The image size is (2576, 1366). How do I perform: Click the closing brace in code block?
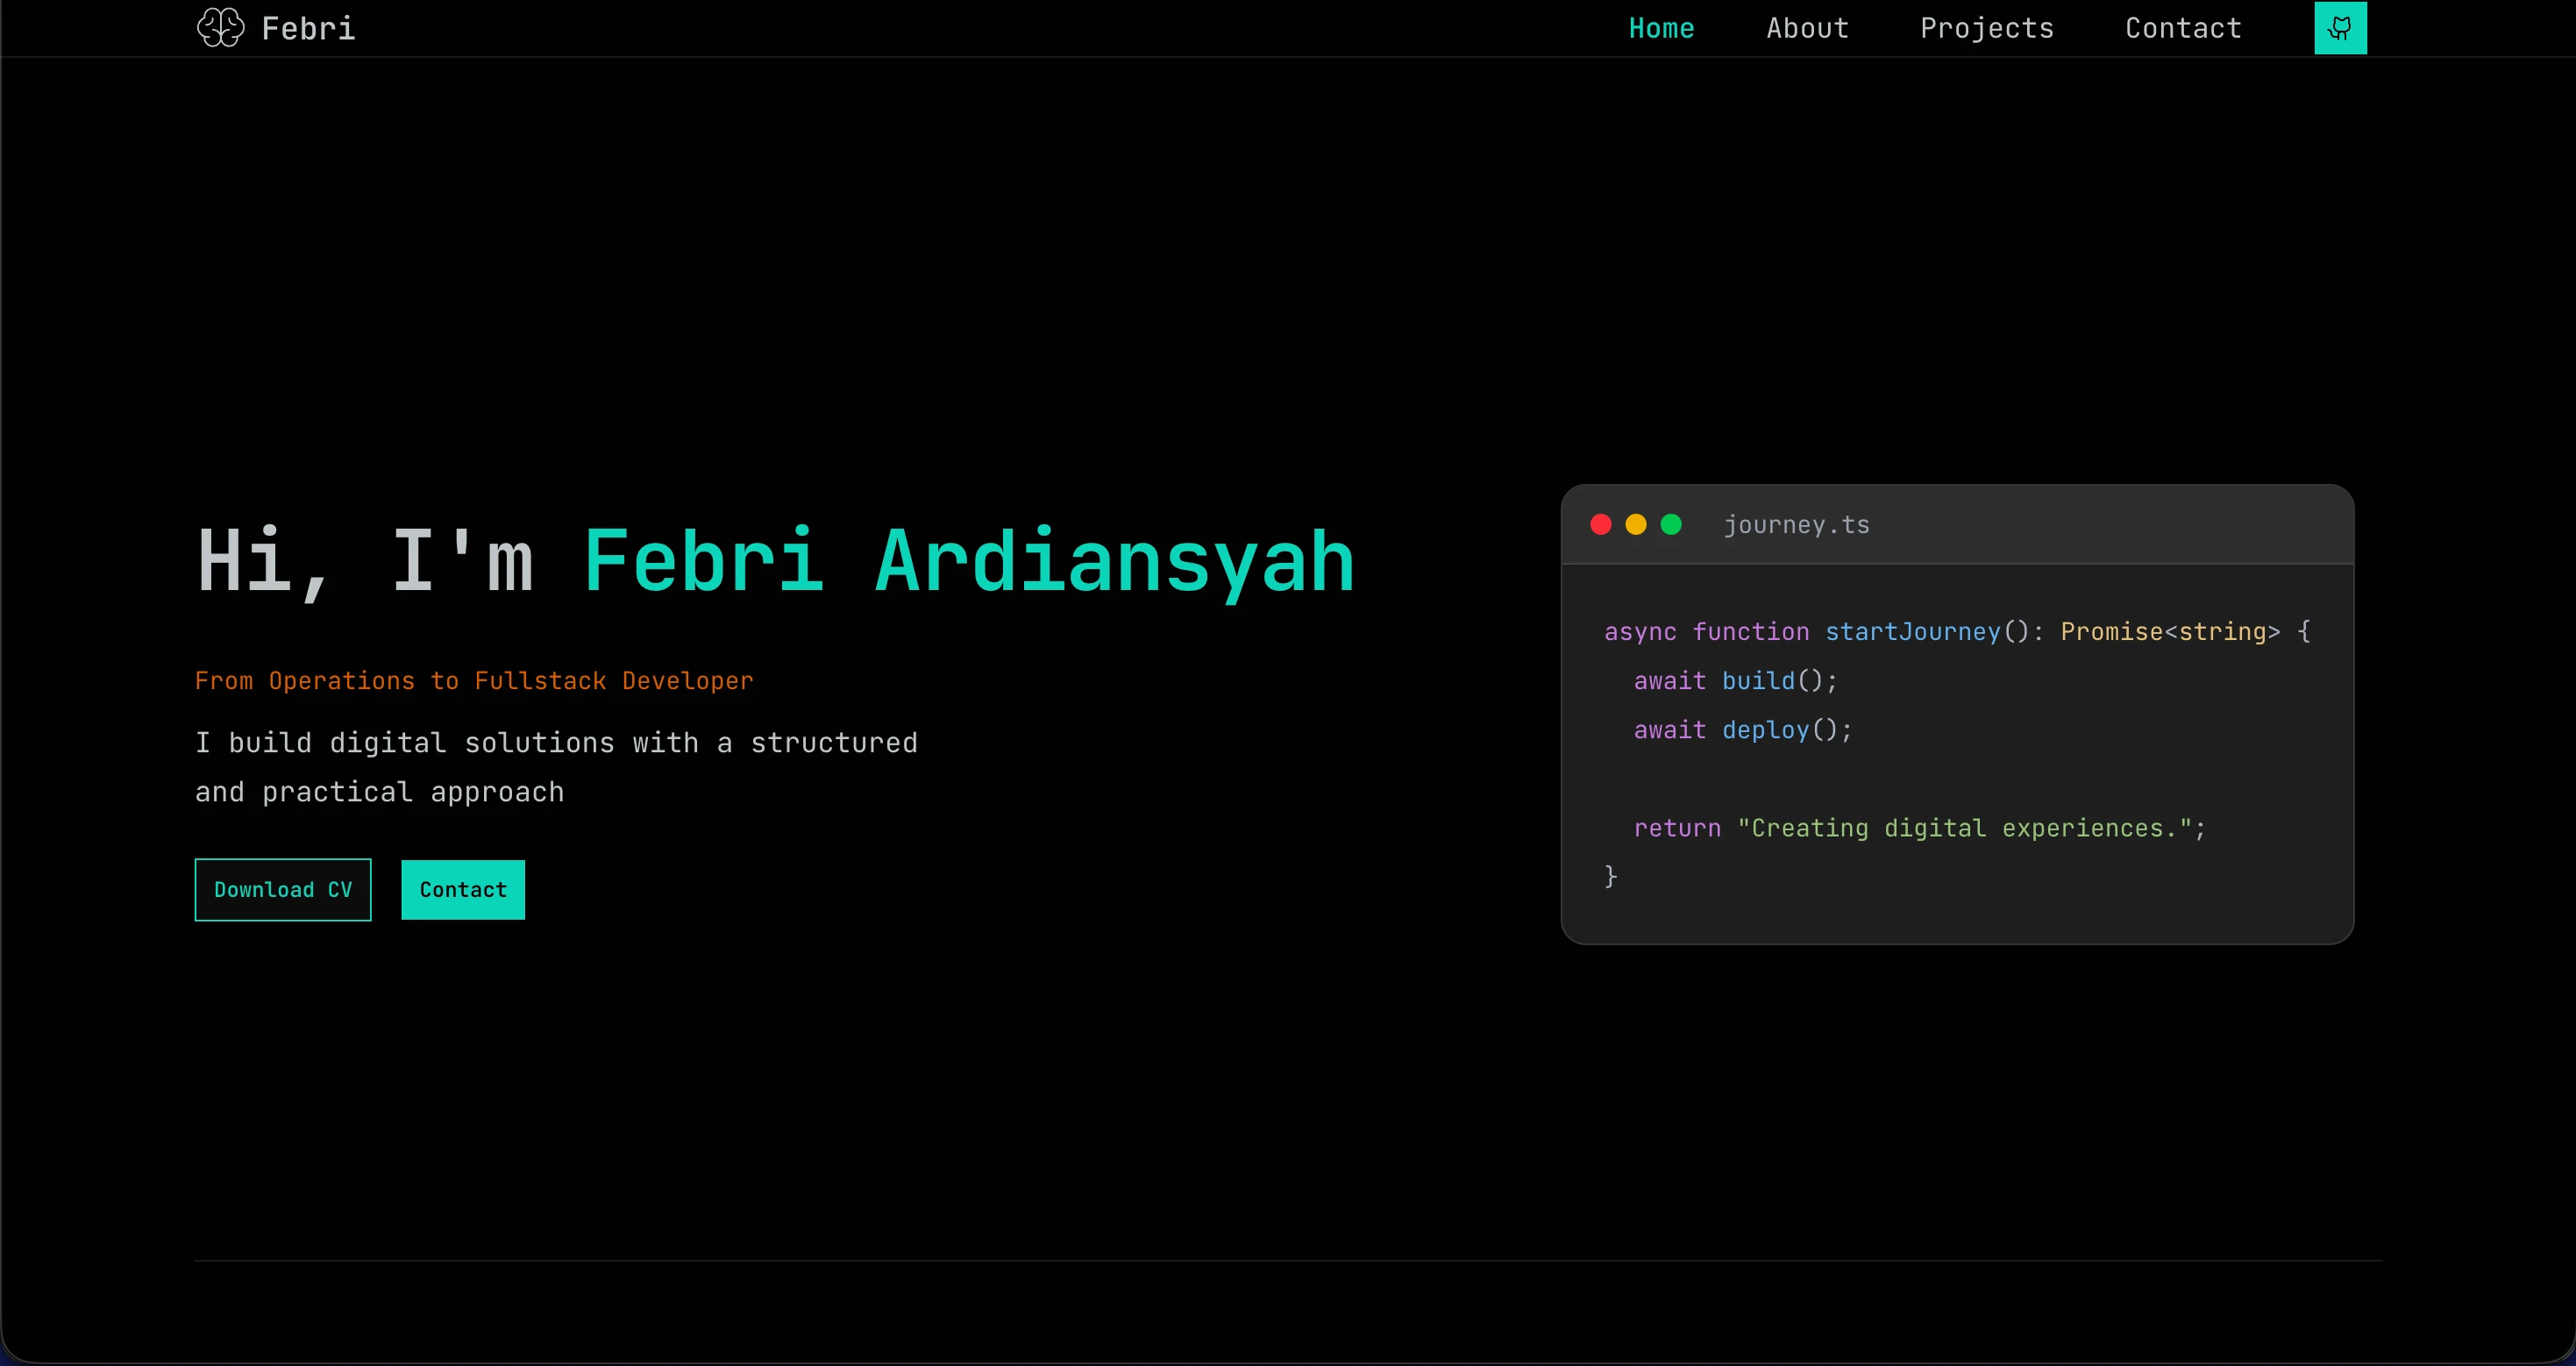[1610, 876]
